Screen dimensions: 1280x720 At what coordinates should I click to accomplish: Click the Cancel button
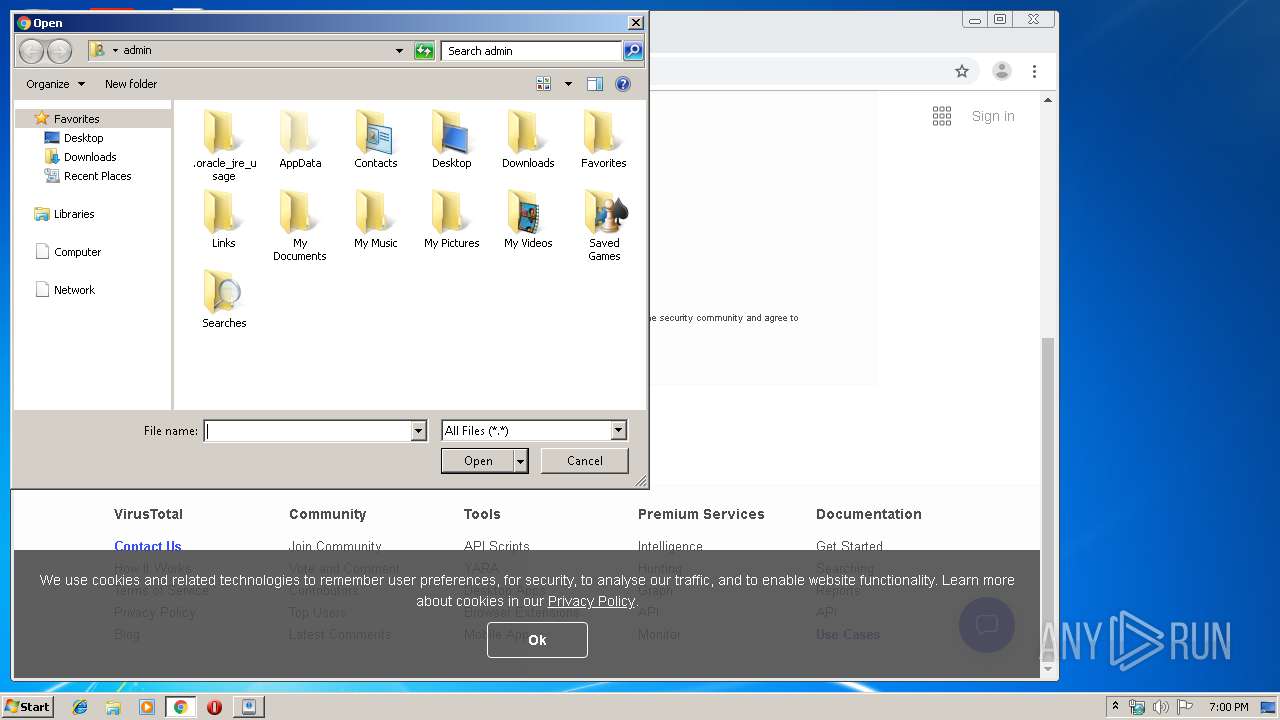pyautogui.click(x=585, y=461)
